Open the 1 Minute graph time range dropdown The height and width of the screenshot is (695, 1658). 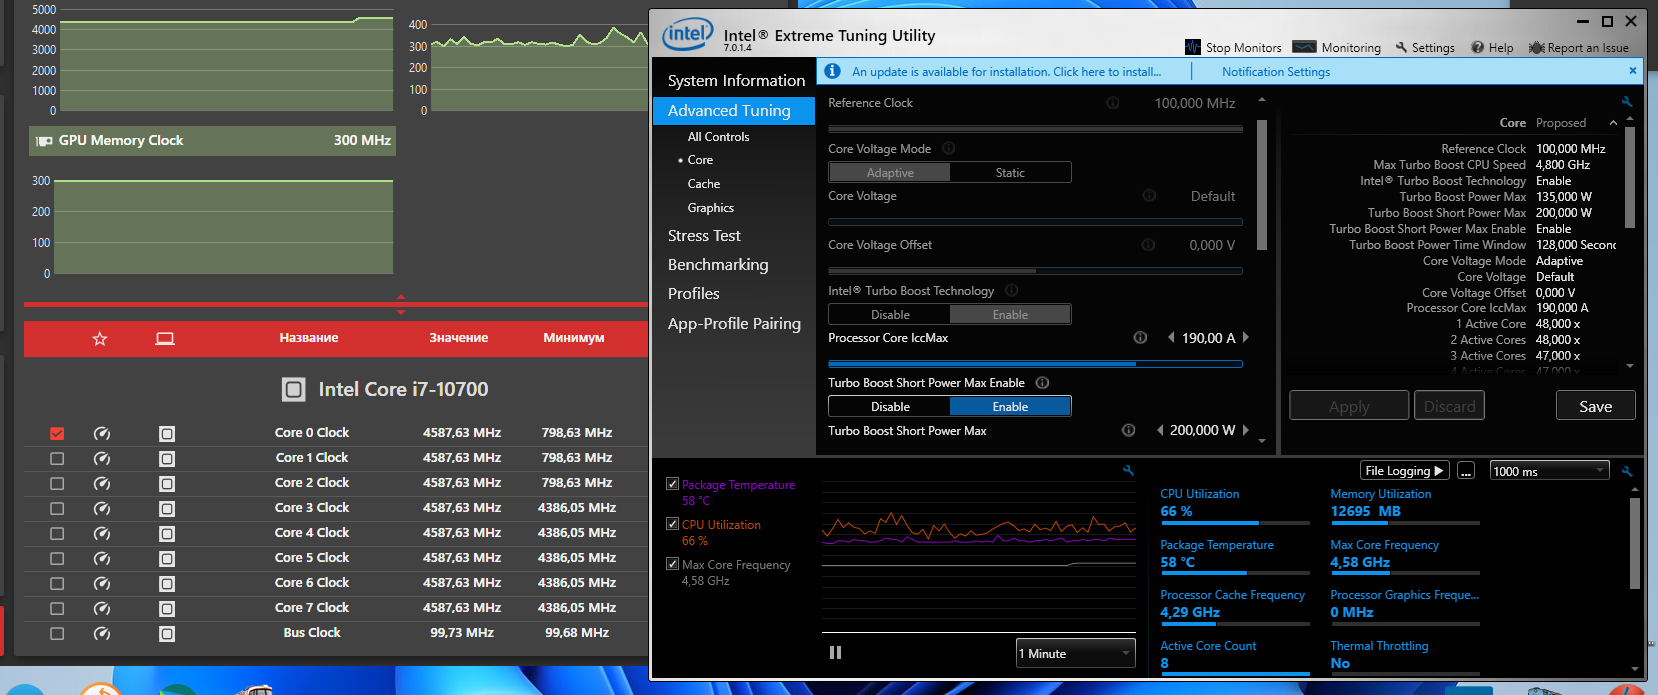click(x=1076, y=653)
